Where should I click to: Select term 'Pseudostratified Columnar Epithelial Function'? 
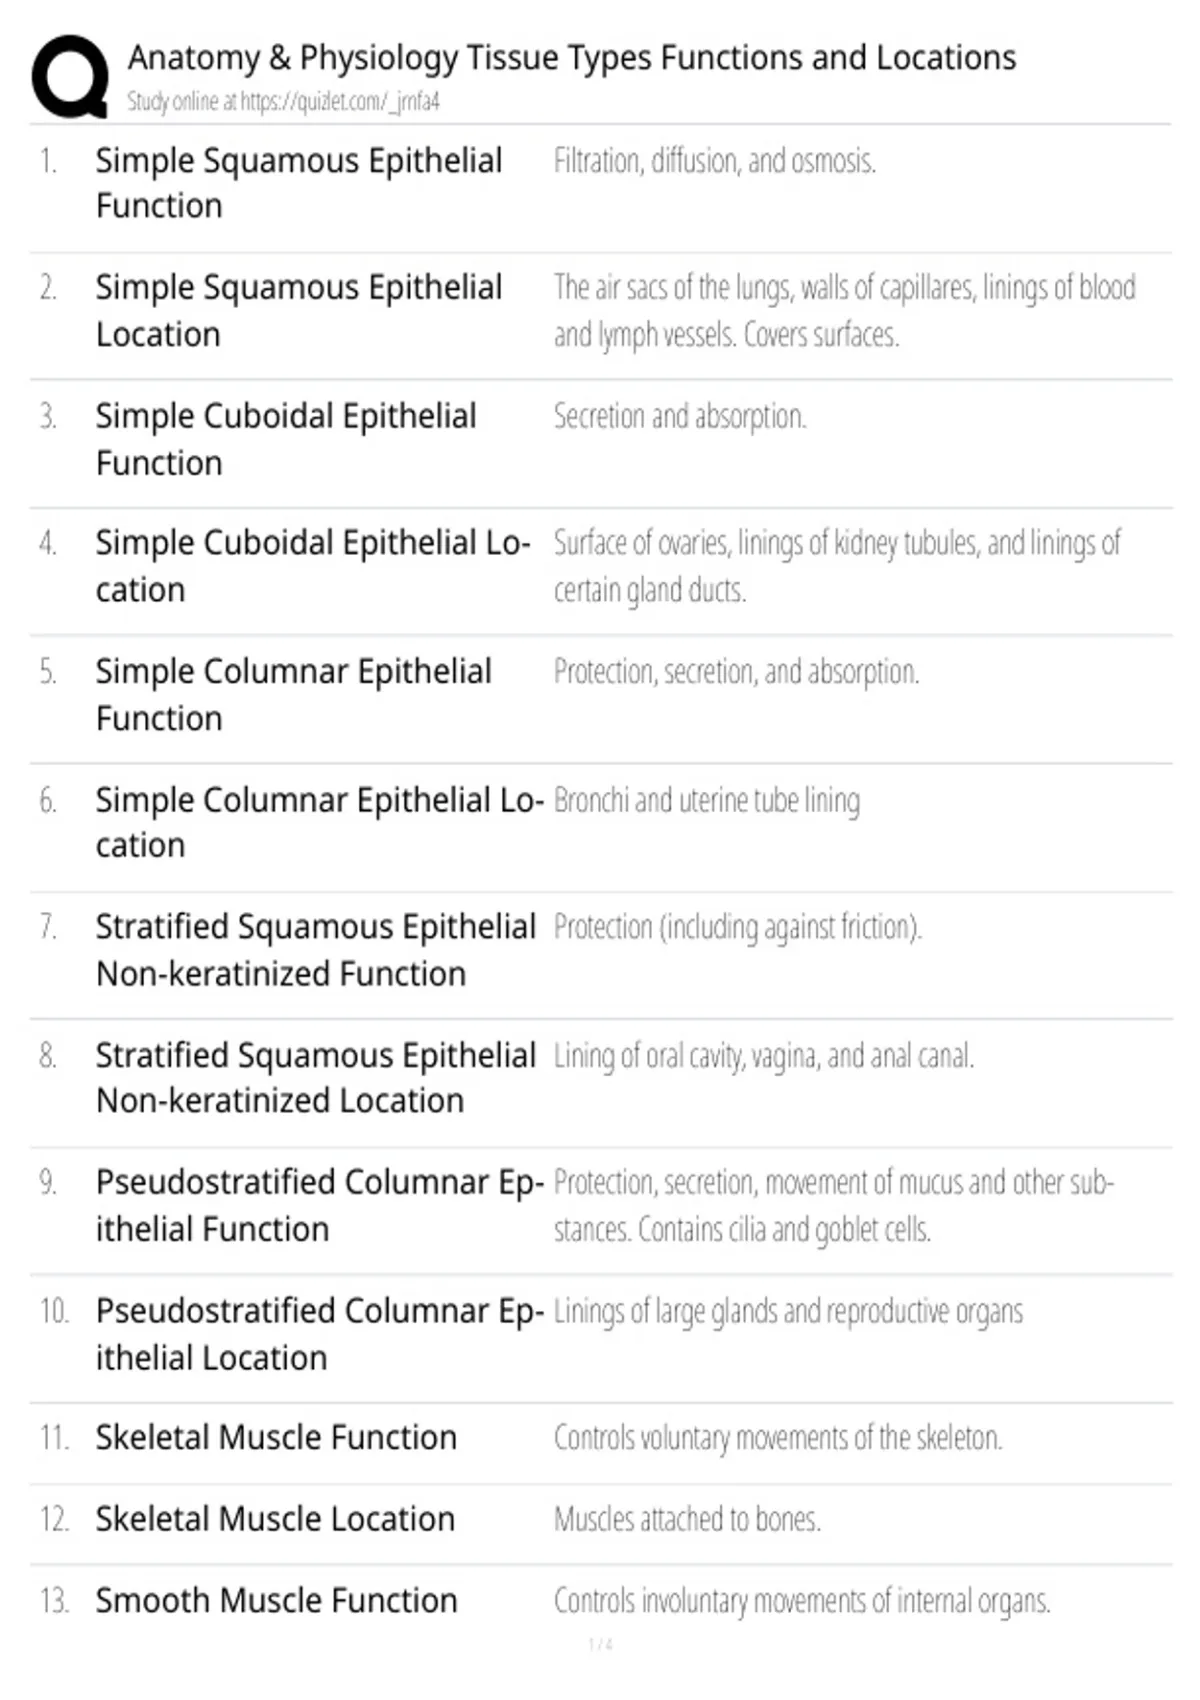pyautogui.click(x=320, y=1205)
